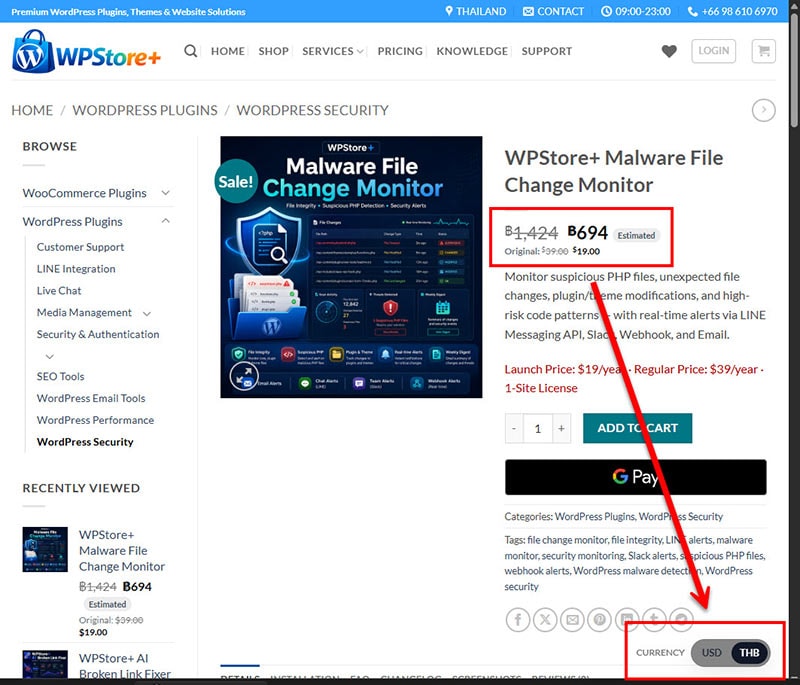Open WordPress Performance category
This screenshot has height=685, width=800.
click(95, 420)
